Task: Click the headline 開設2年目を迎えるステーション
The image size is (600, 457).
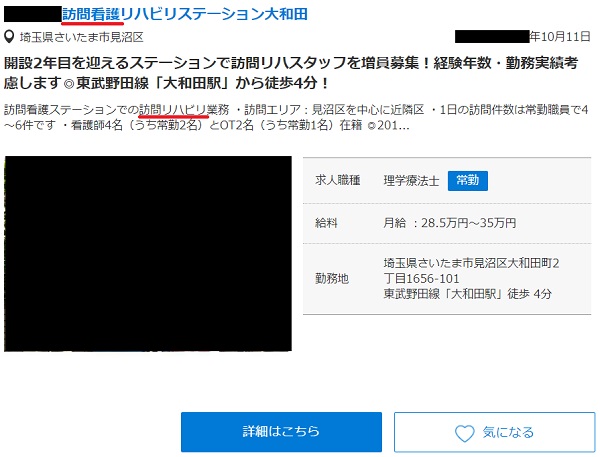Action: click(291, 73)
